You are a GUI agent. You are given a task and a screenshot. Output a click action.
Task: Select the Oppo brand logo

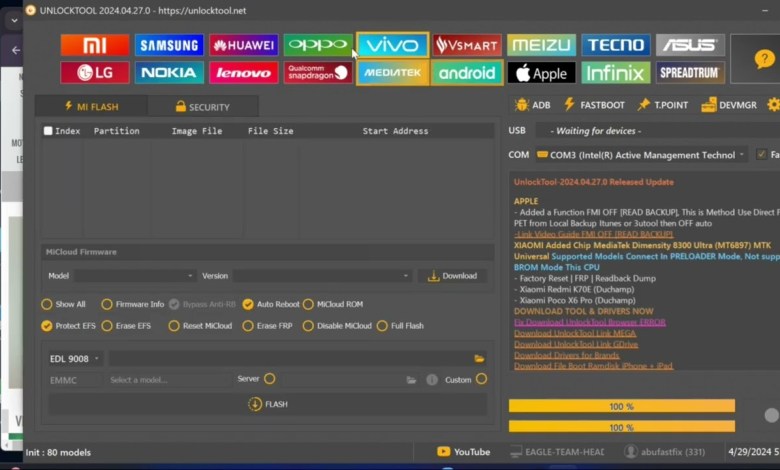pyautogui.click(x=318, y=45)
